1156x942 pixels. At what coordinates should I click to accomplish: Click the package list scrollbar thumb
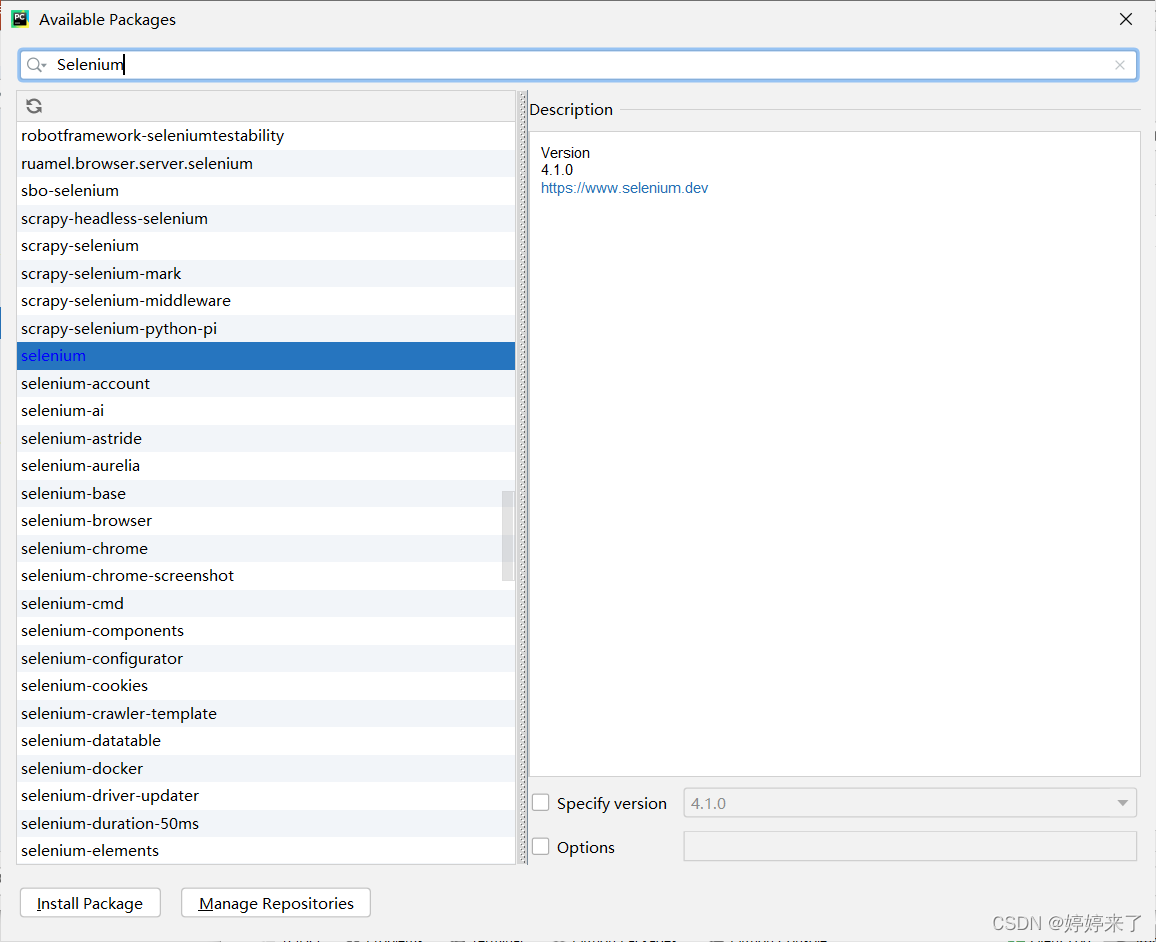508,536
